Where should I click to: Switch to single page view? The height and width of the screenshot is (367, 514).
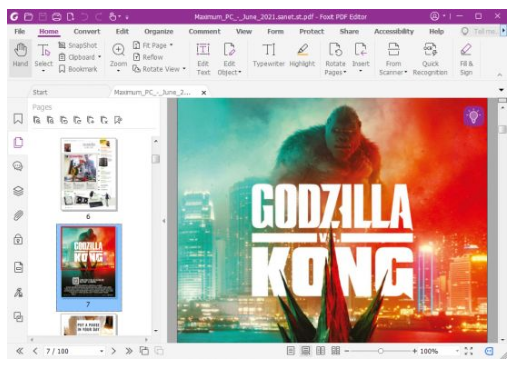[x=291, y=351]
